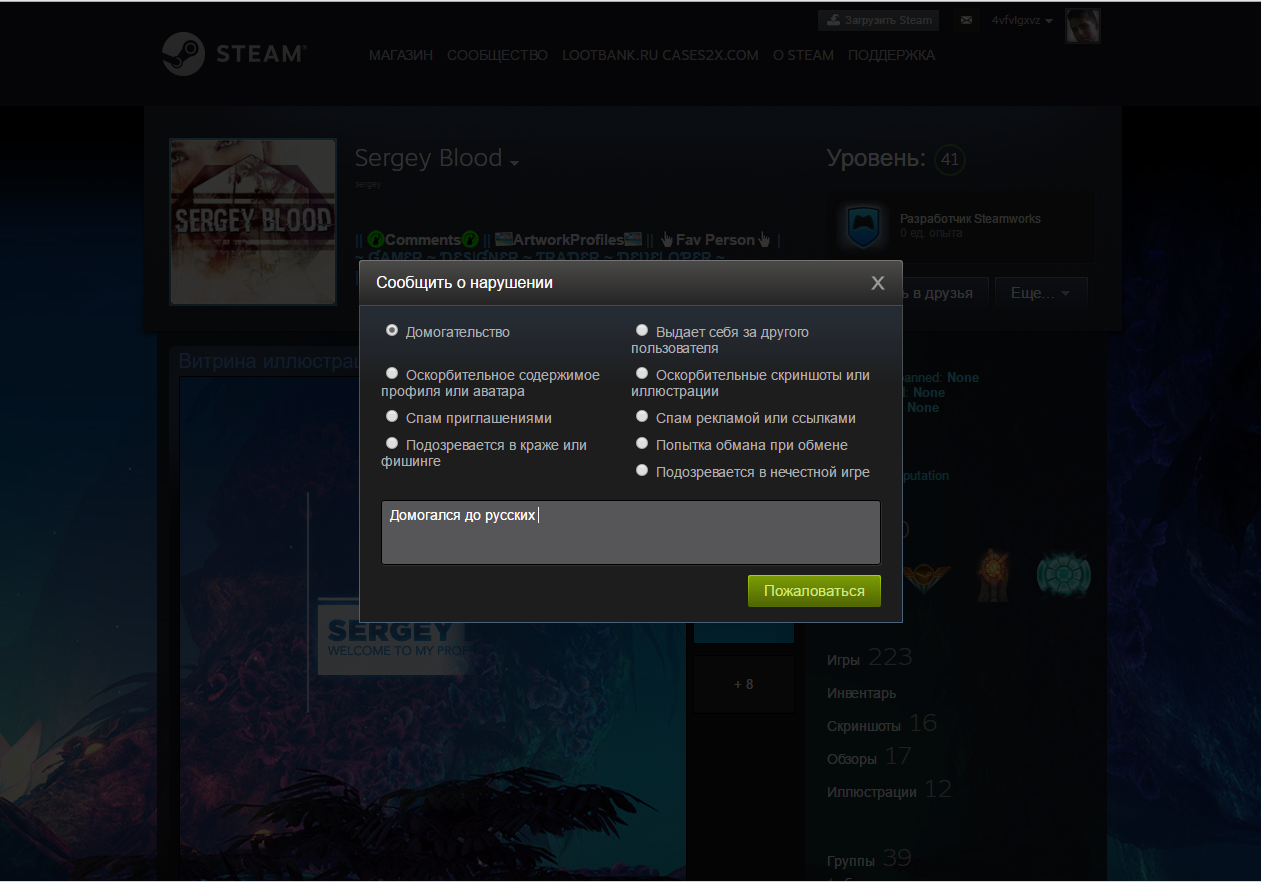Open the СООБЩЕСТВО menu

coord(497,55)
